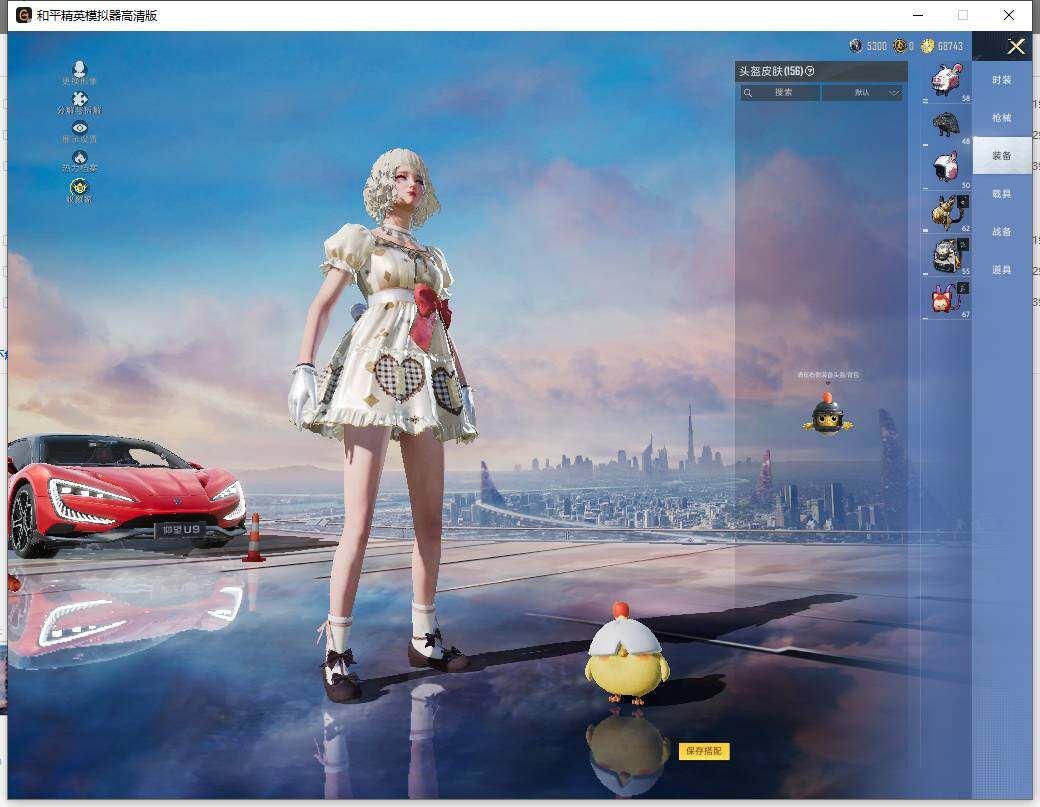Click the 保存搭配 yellow button
The height and width of the screenshot is (807, 1040).
point(704,751)
